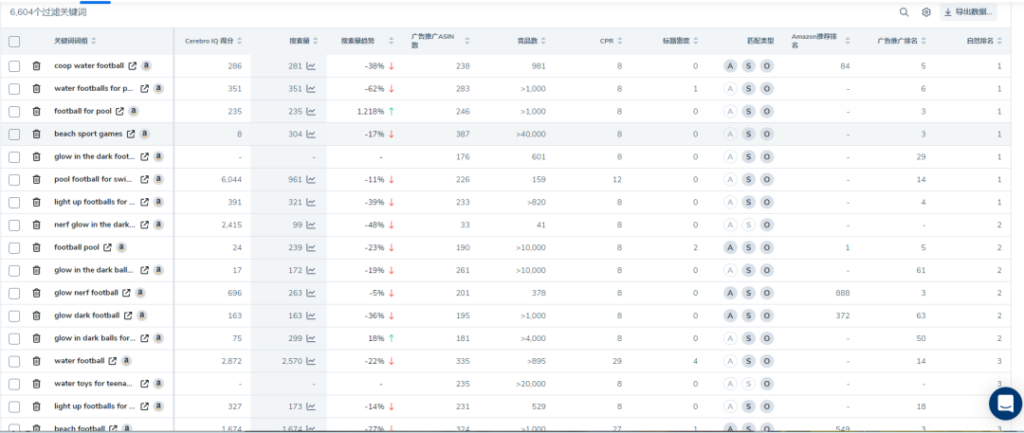Screen dimensions: 1024x433
Task: Toggle the select-all checkbox in header
Action: point(14,41)
